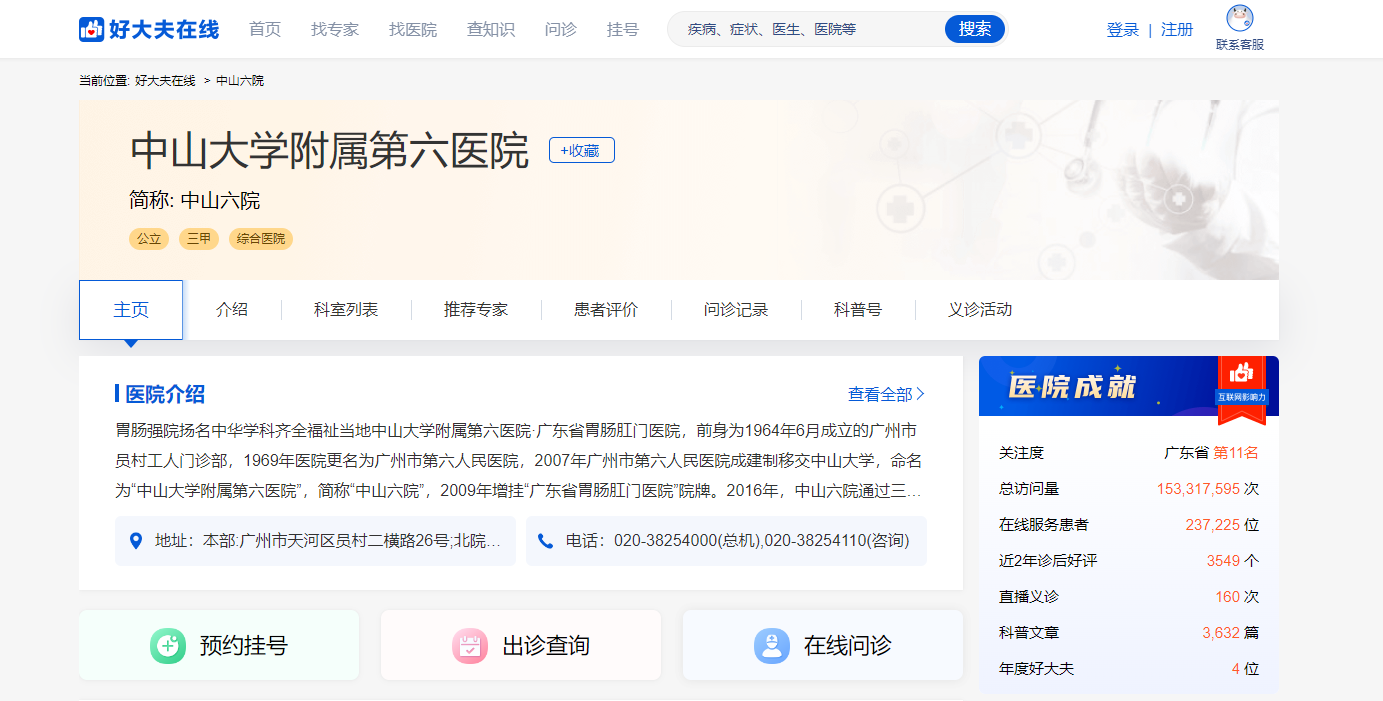The width and height of the screenshot is (1383, 701).
Task: Click online patients value 237,225
Action: pyautogui.click(x=1213, y=525)
